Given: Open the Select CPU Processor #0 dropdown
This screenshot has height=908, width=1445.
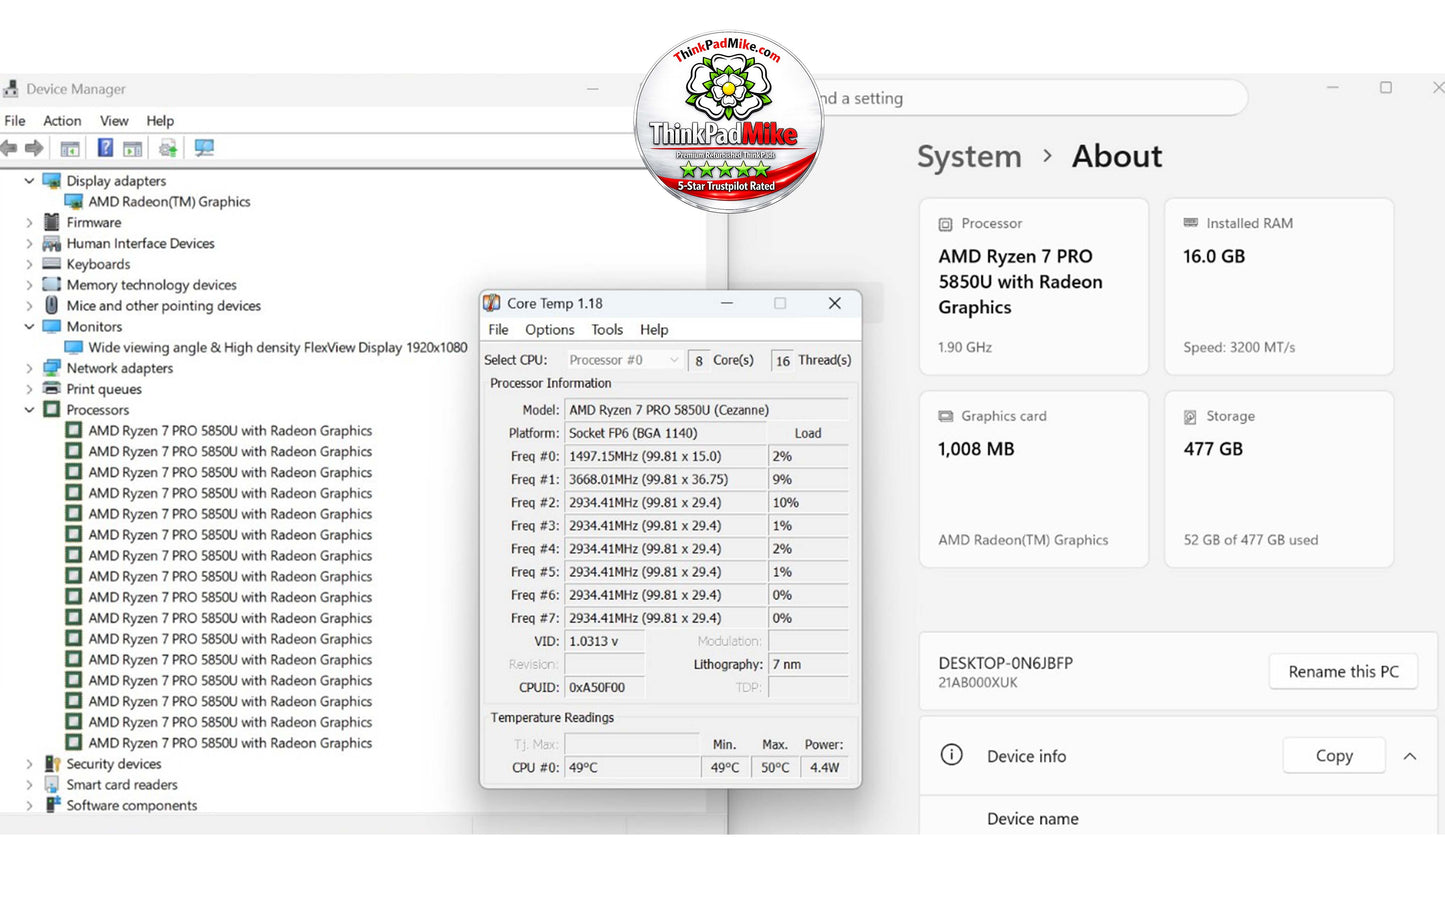Looking at the screenshot, I should click(x=624, y=360).
